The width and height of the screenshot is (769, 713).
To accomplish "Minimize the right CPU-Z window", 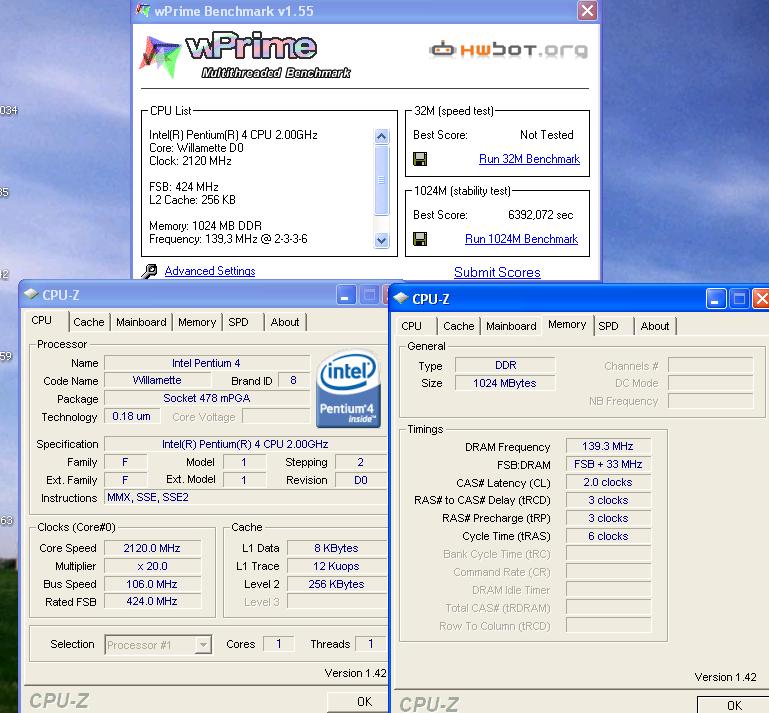I will tap(716, 298).
